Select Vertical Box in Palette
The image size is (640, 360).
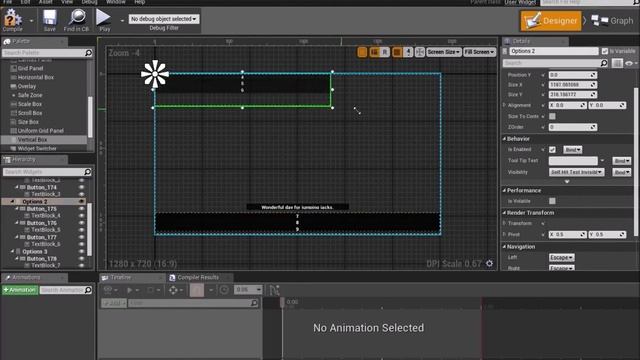(x=32, y=140)
